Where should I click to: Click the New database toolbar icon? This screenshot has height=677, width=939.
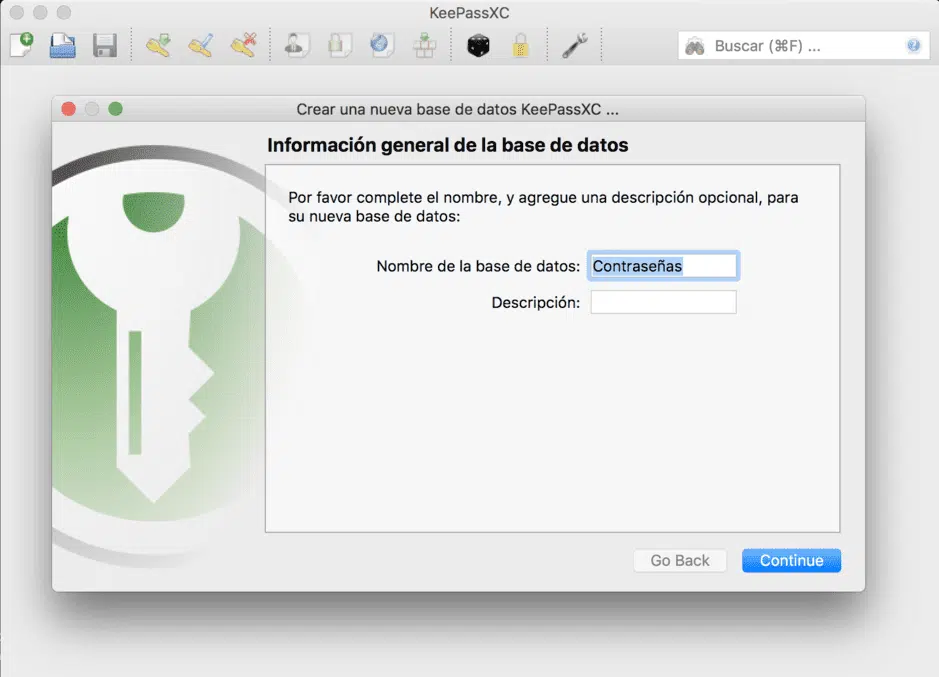pyautogui.click(x=22, y=45)
